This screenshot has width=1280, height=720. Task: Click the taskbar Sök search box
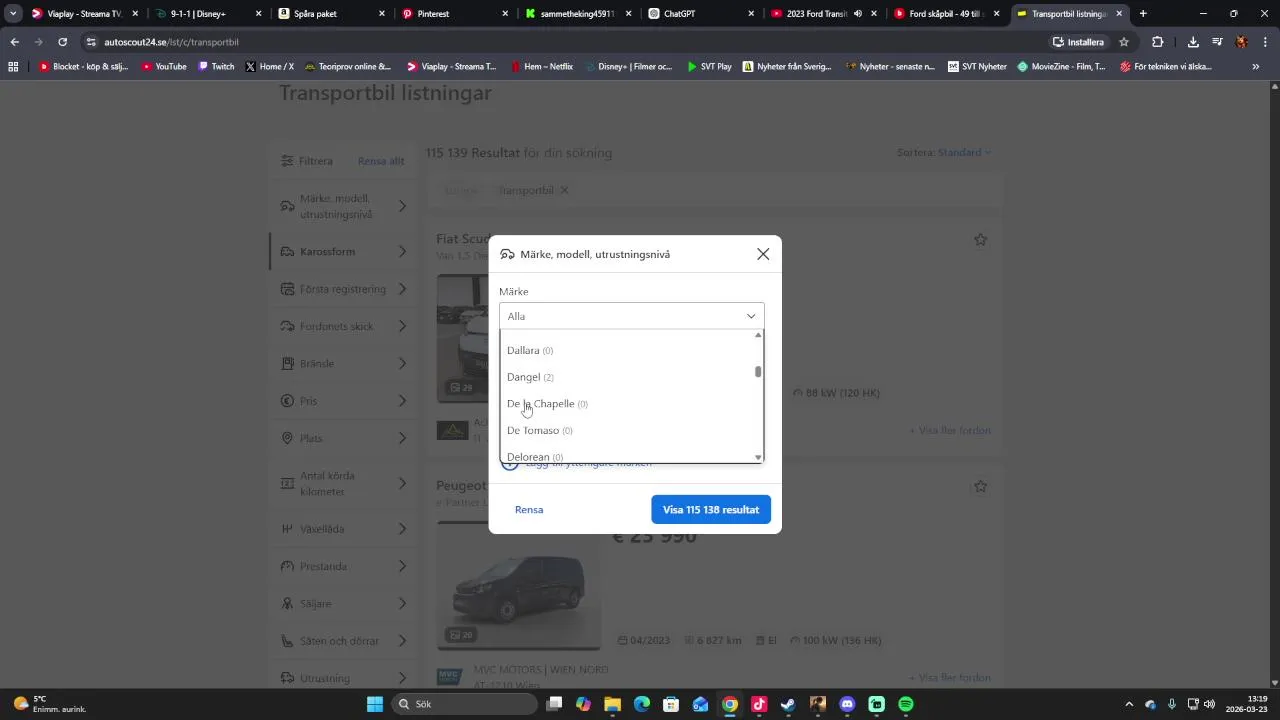click(x=464, y=704)
